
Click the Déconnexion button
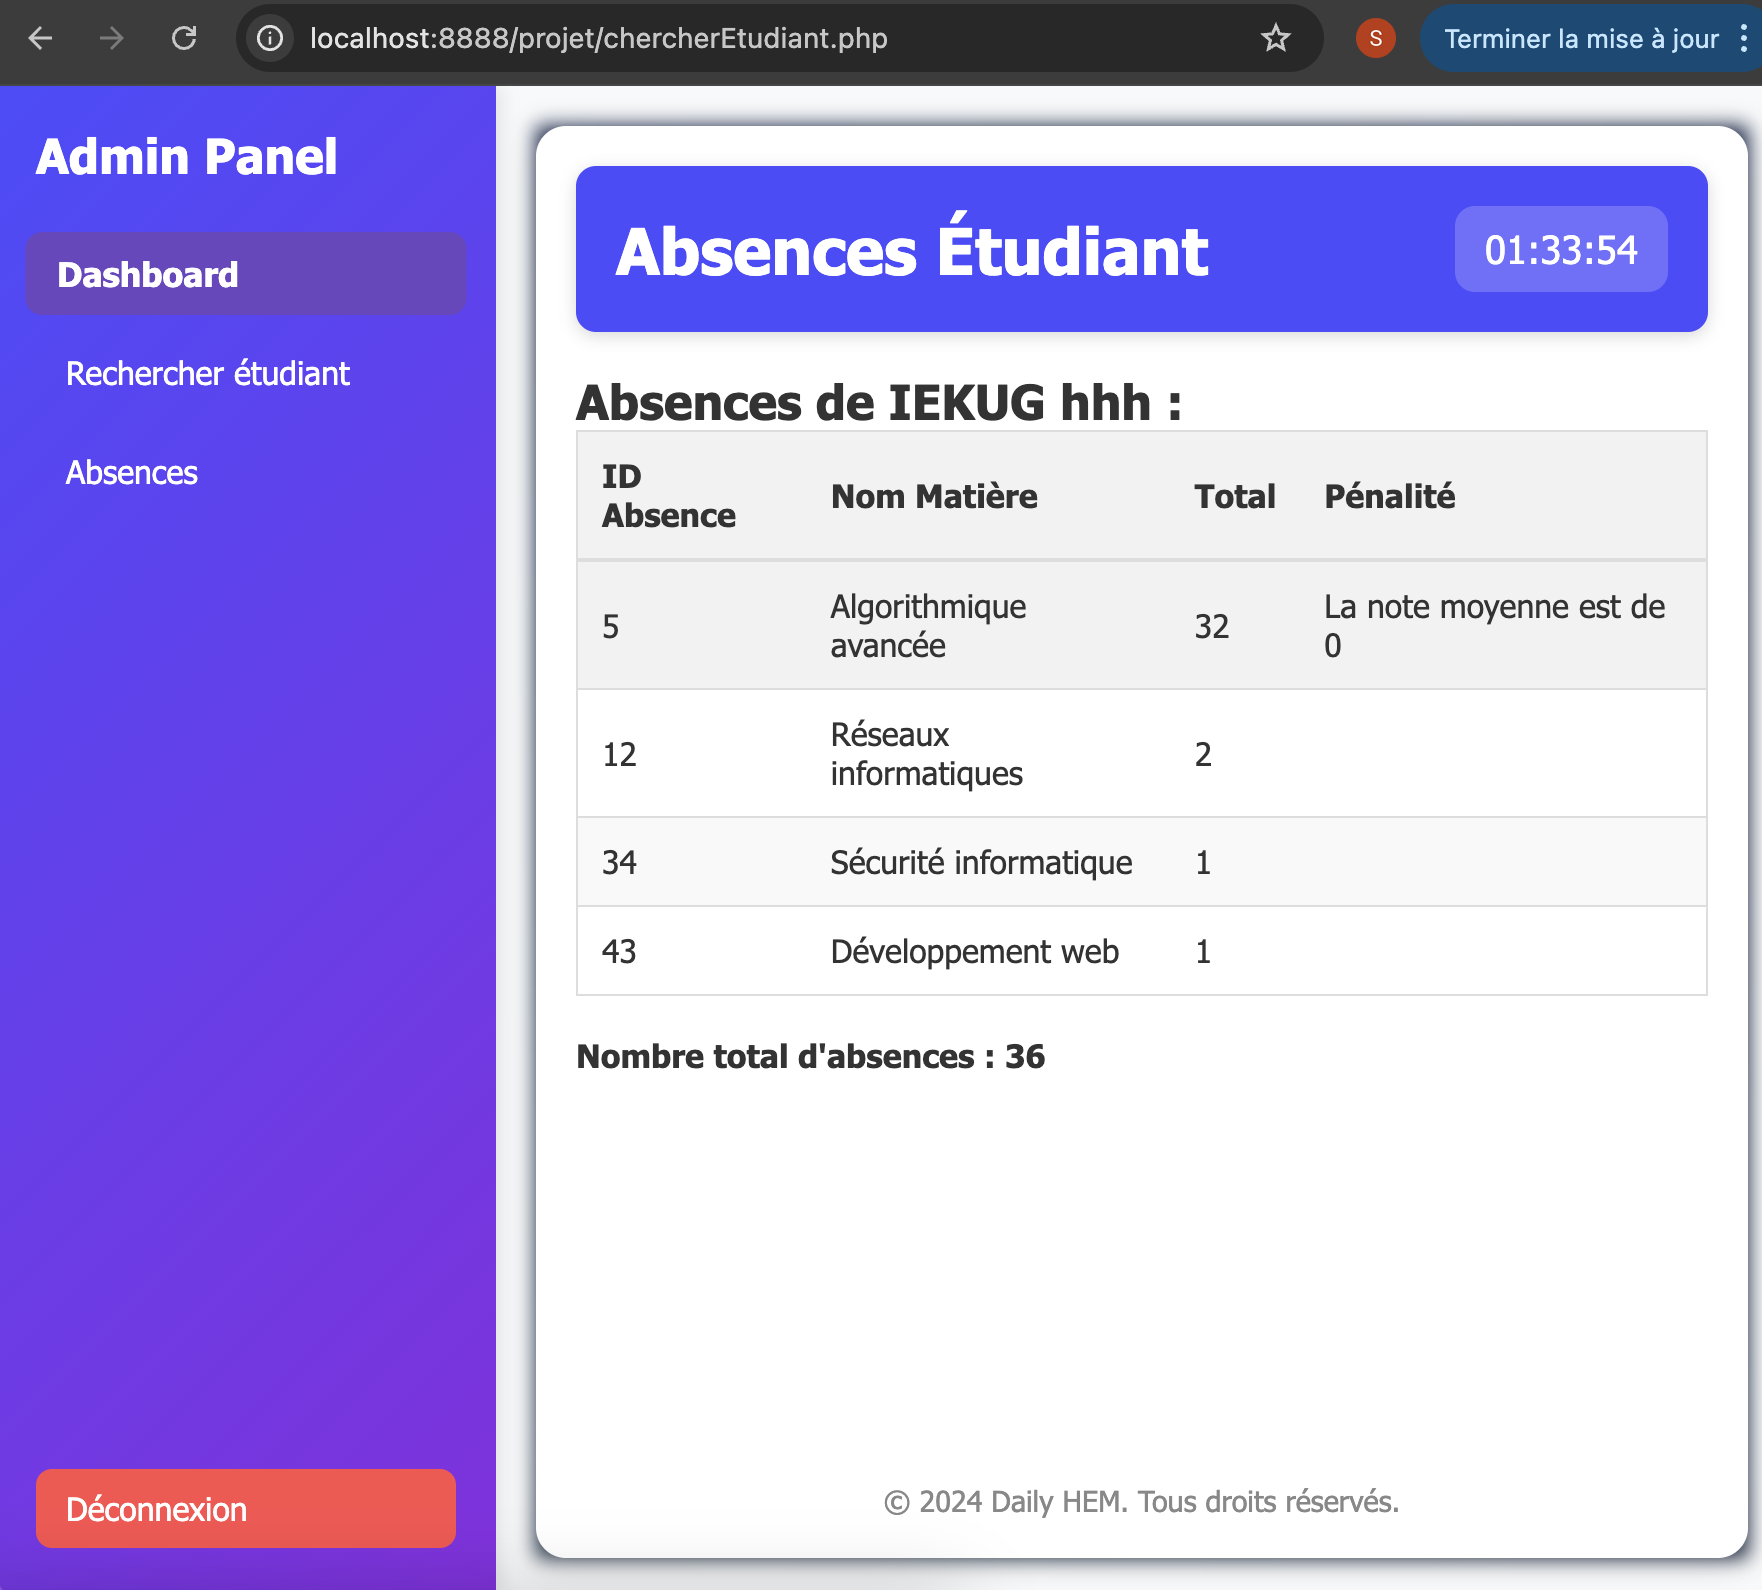click(245, 1509)
